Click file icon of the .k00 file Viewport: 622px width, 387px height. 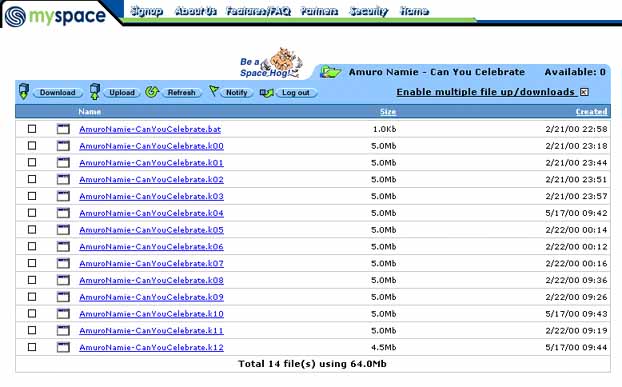[x=63, y=146]
